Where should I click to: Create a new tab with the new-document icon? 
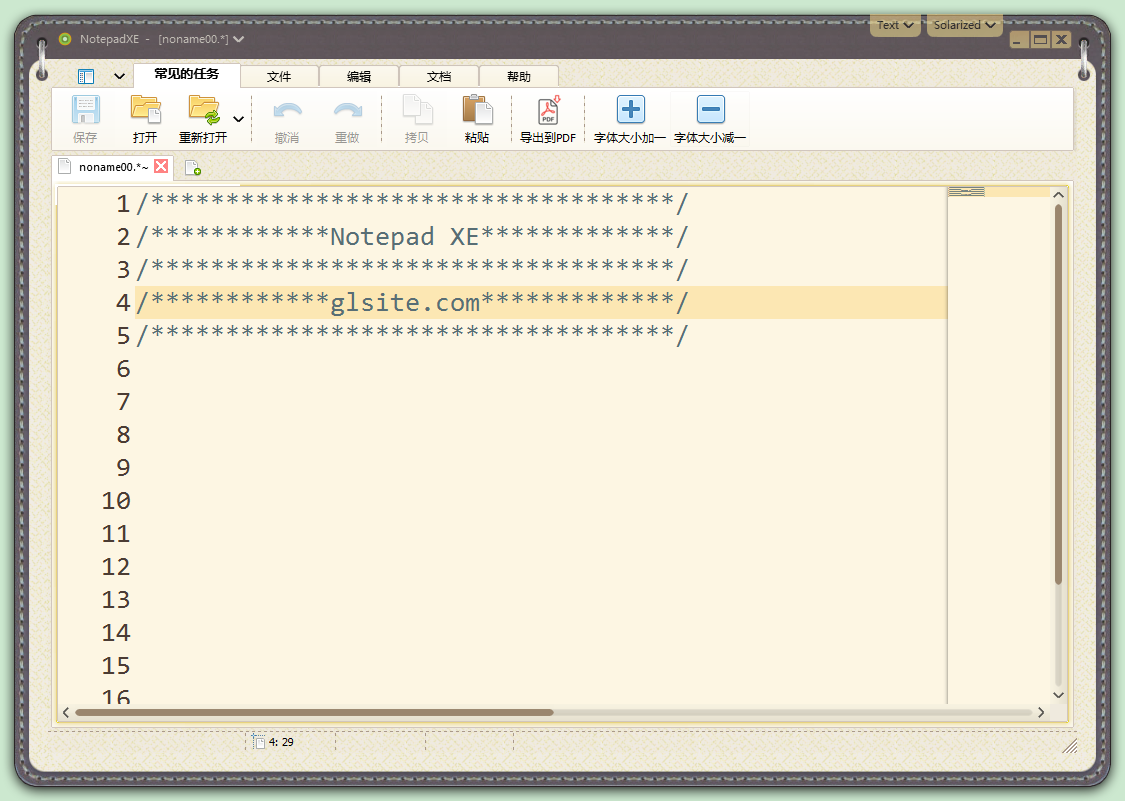click(192, 168)
